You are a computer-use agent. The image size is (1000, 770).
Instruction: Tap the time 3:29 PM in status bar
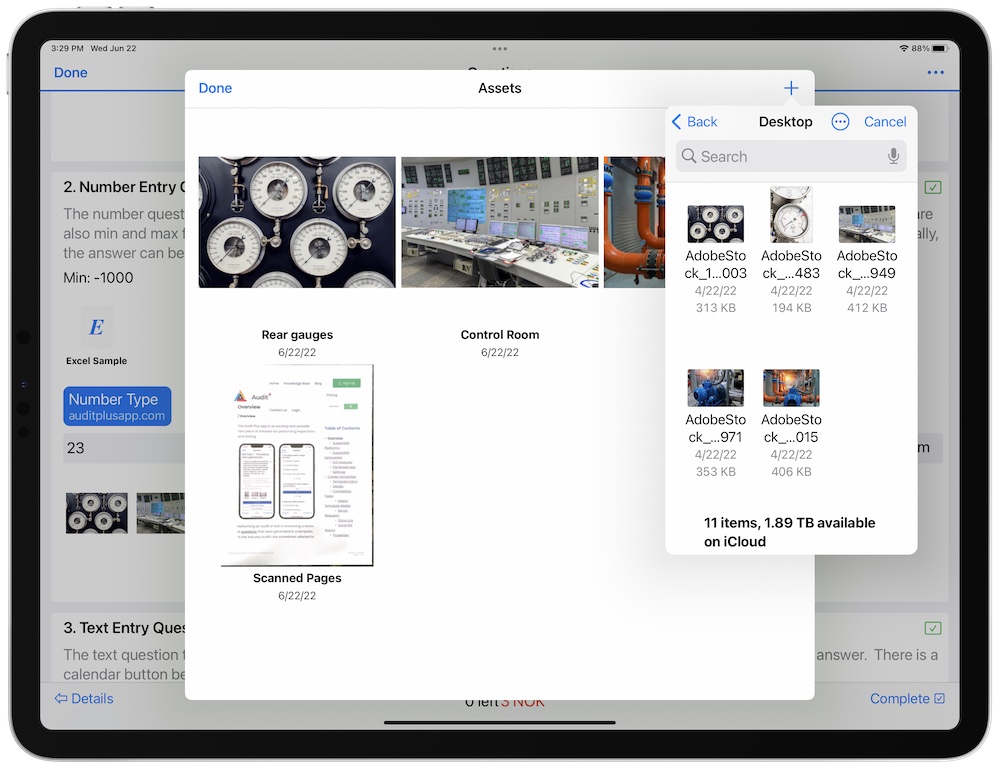coord(67,48)
